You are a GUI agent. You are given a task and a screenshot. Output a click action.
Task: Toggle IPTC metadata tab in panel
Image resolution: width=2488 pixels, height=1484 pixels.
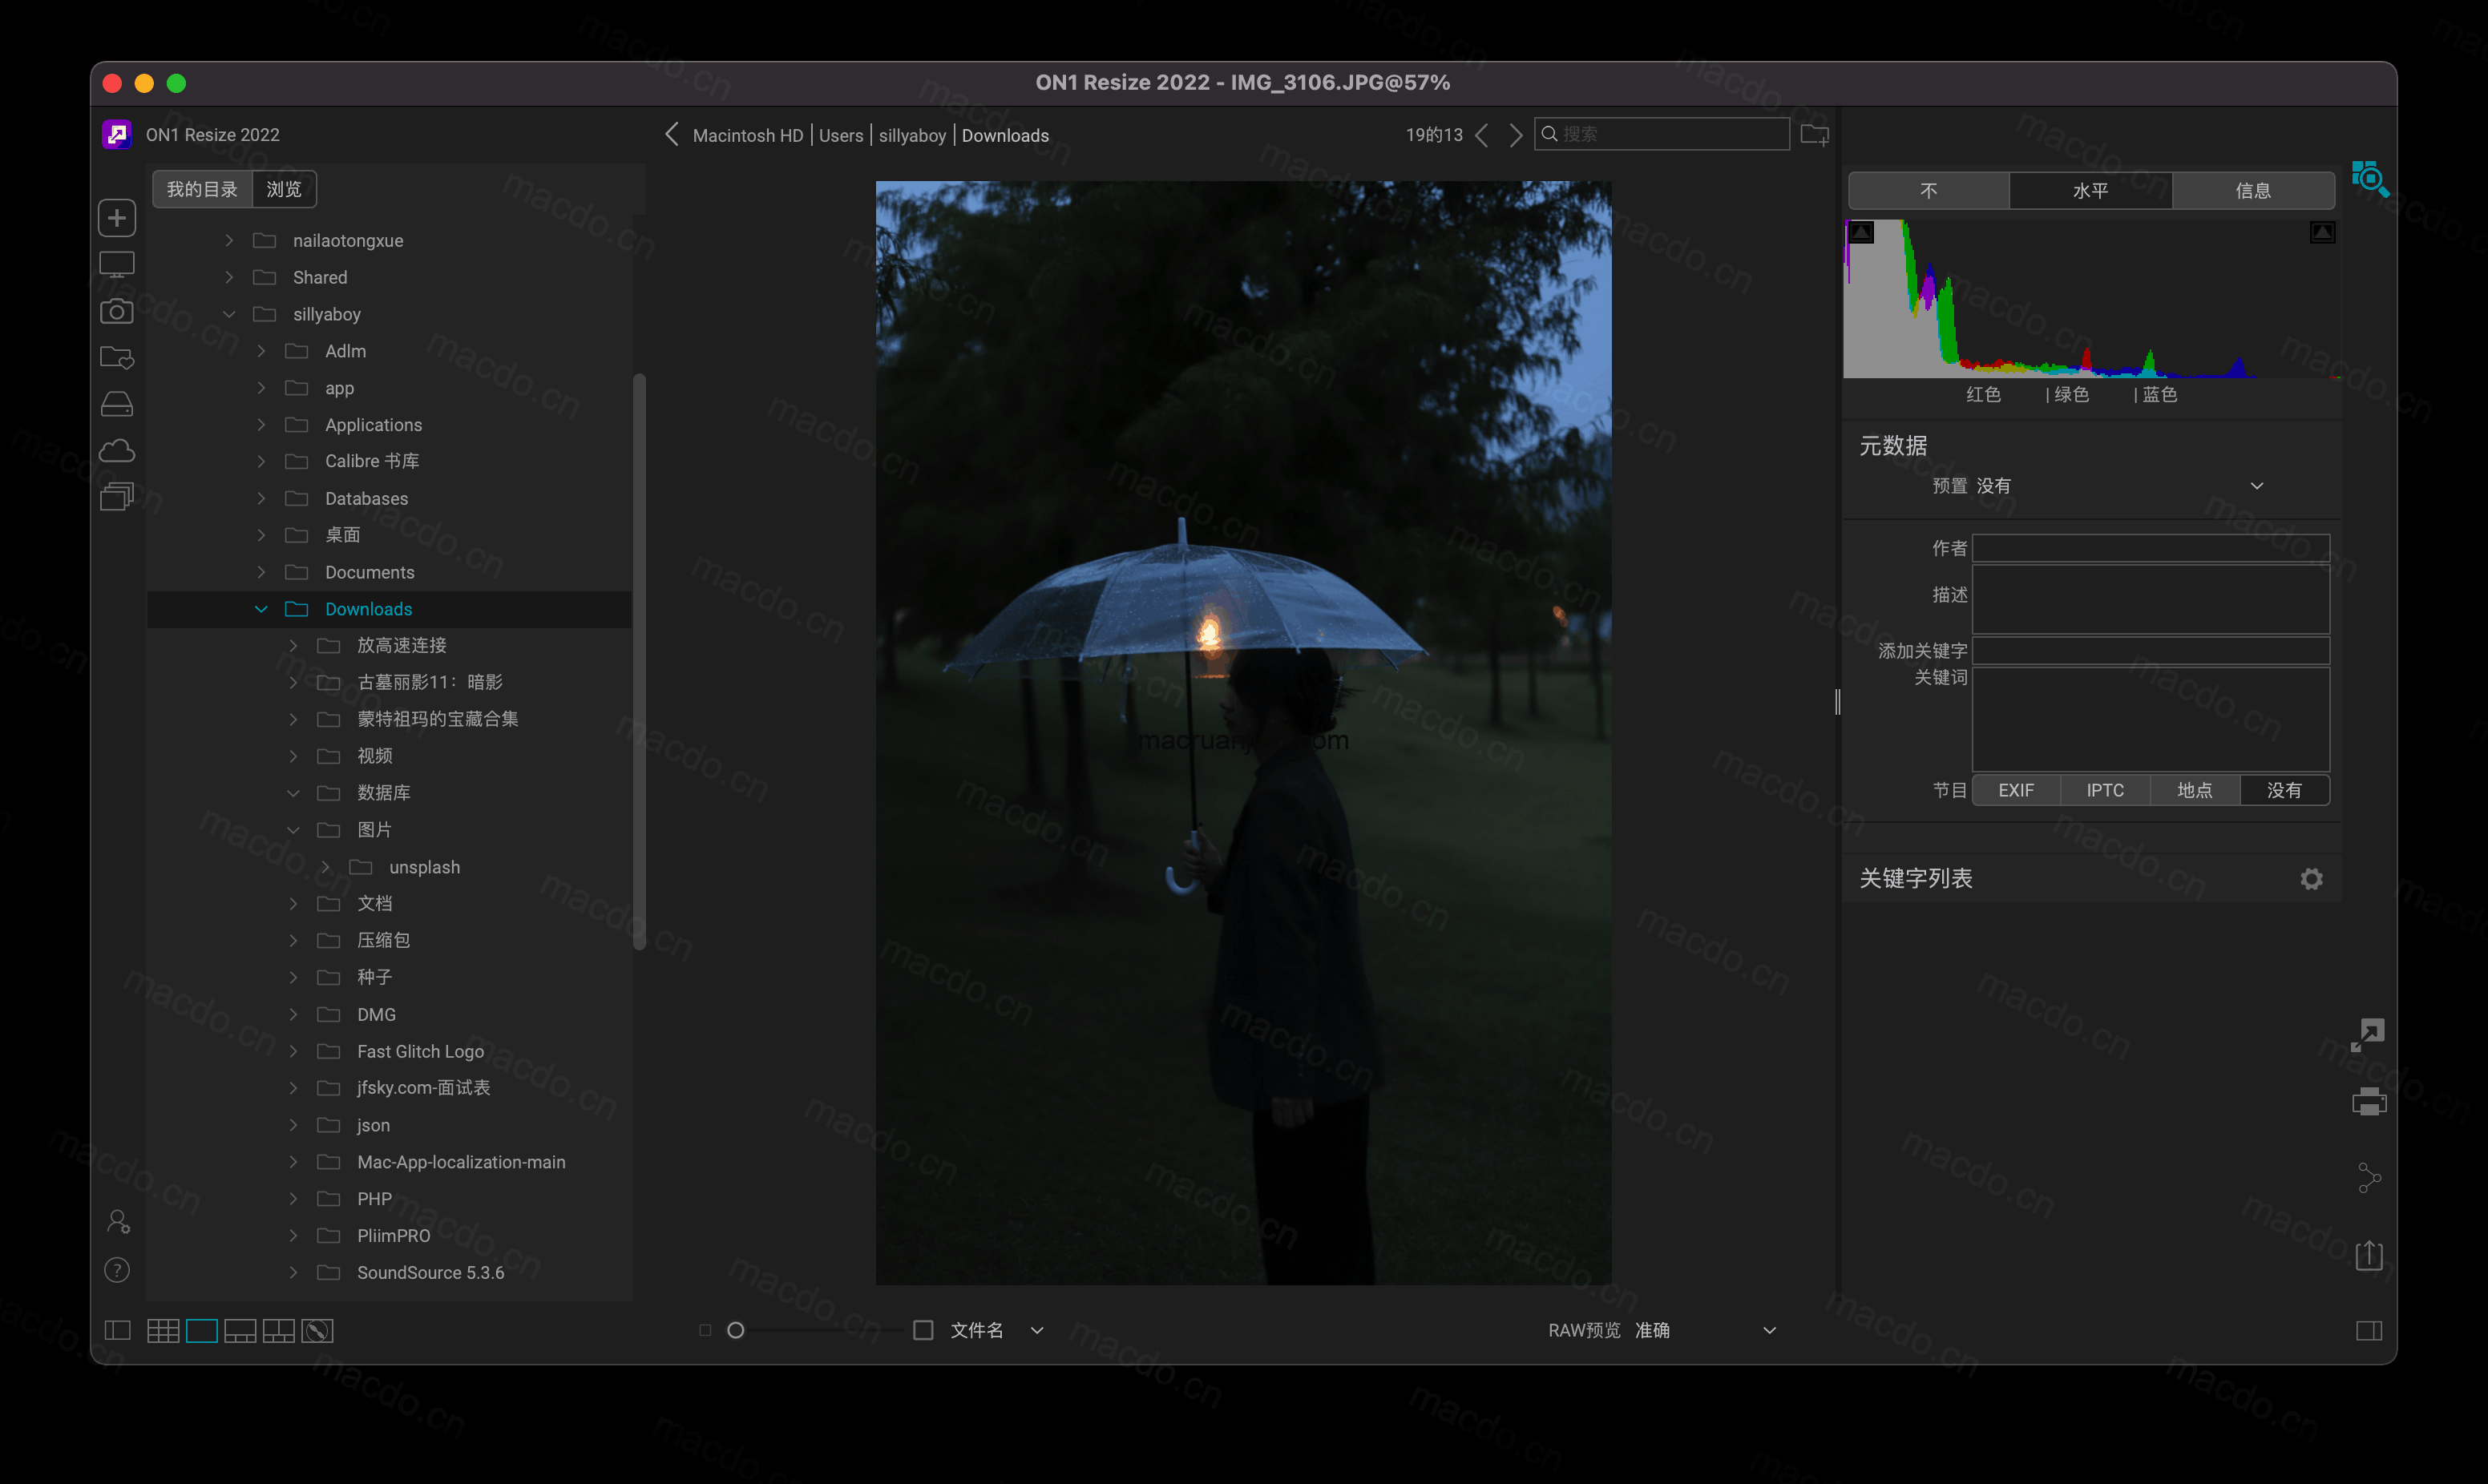[2106, 790]
